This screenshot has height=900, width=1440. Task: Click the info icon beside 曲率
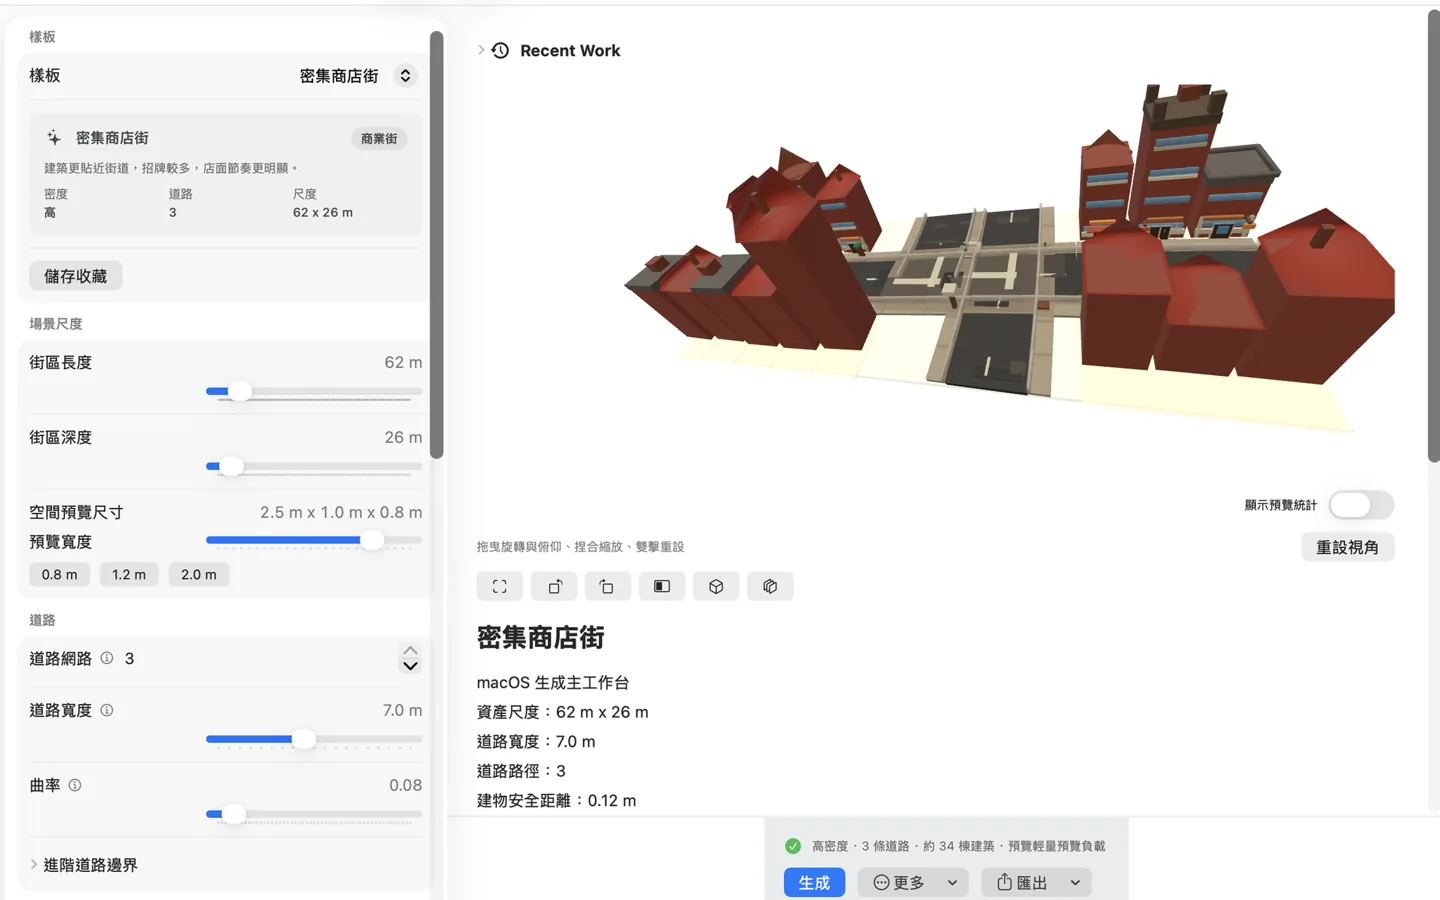[x=75, y=785]
